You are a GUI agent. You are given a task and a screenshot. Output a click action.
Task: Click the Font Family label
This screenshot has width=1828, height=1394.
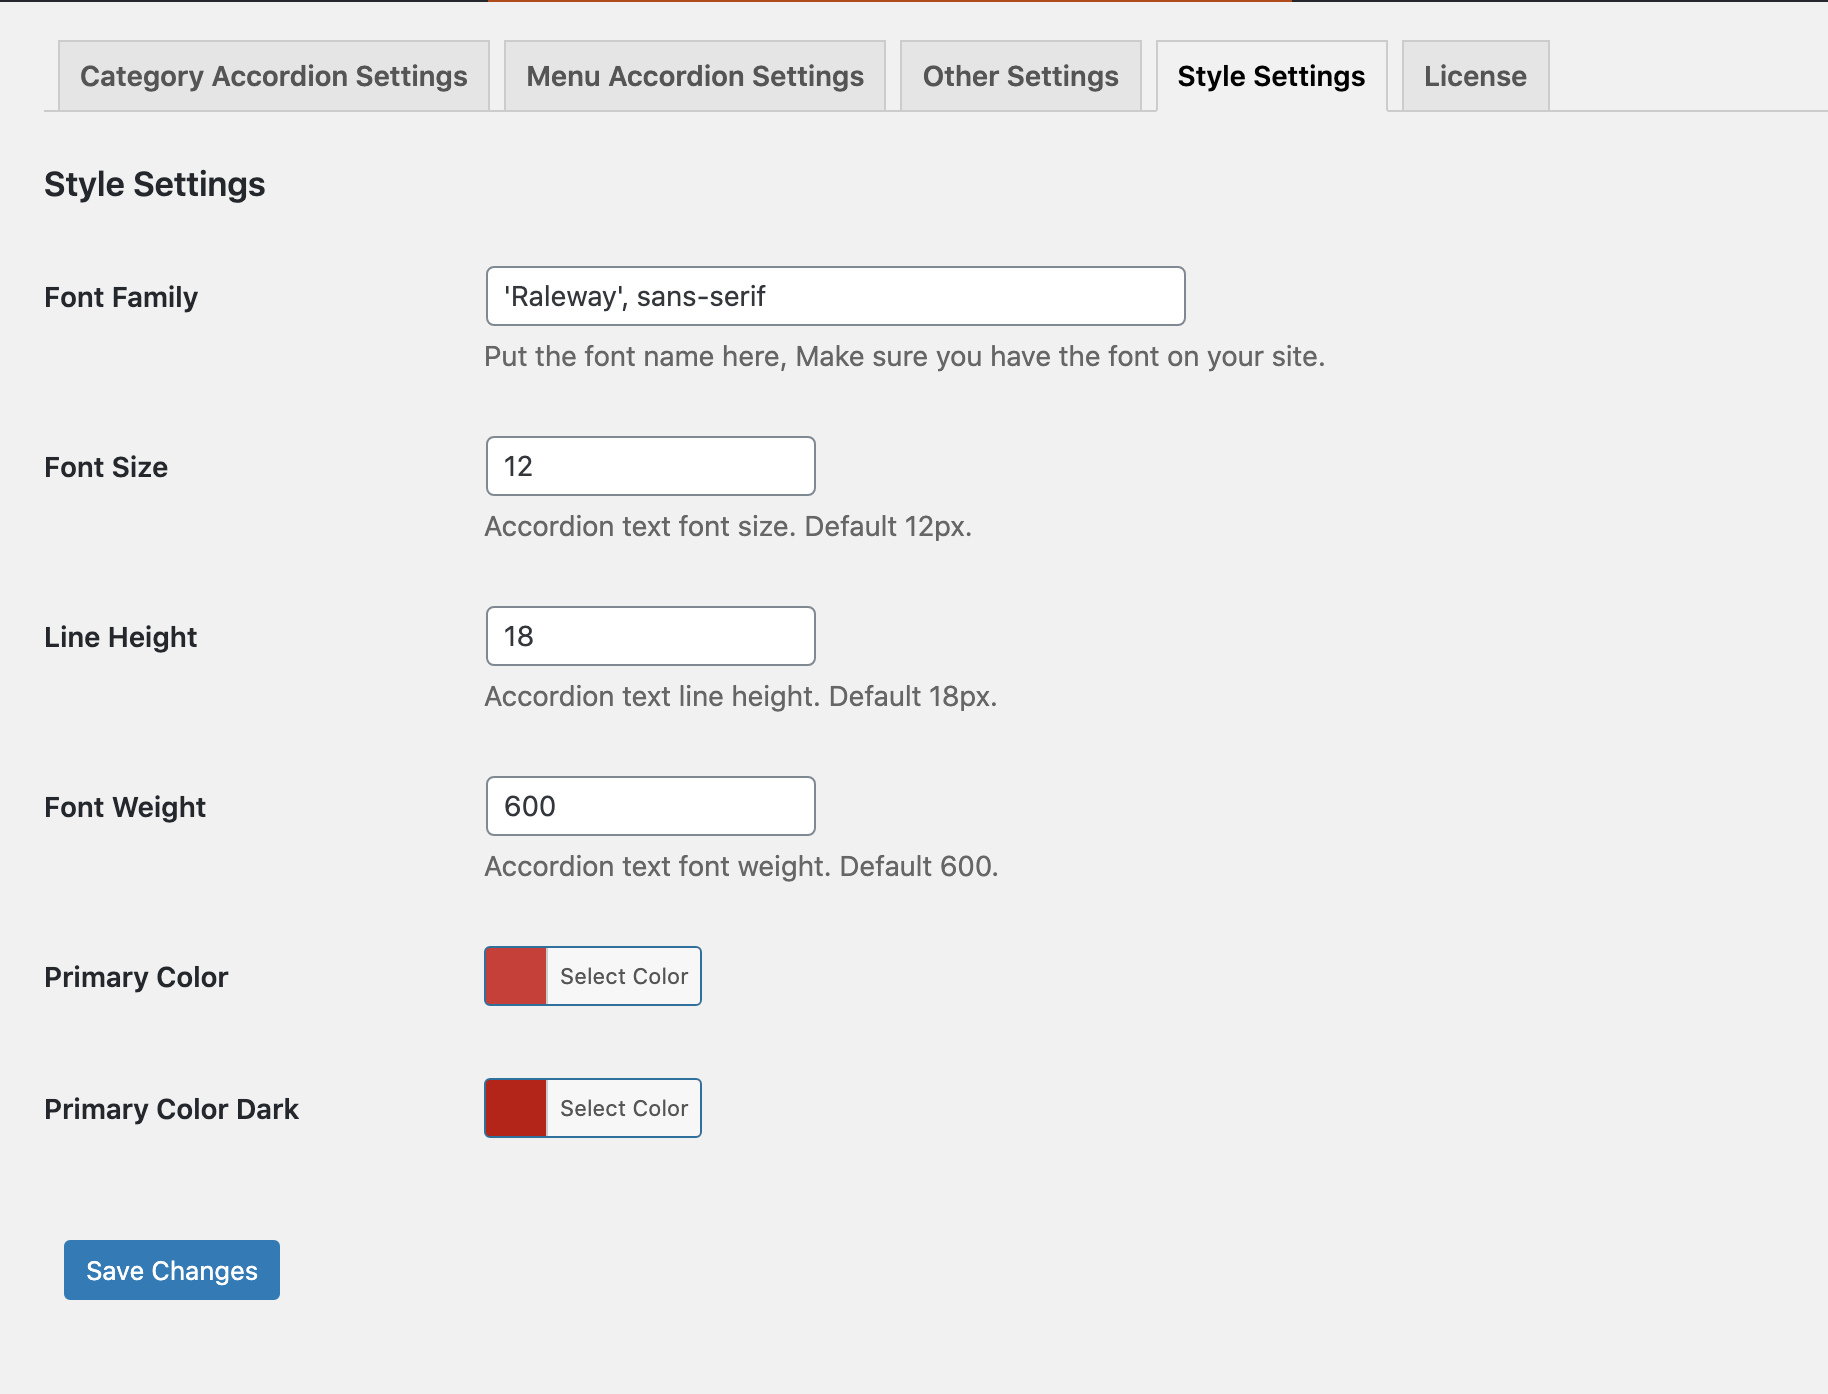(120, 296)
